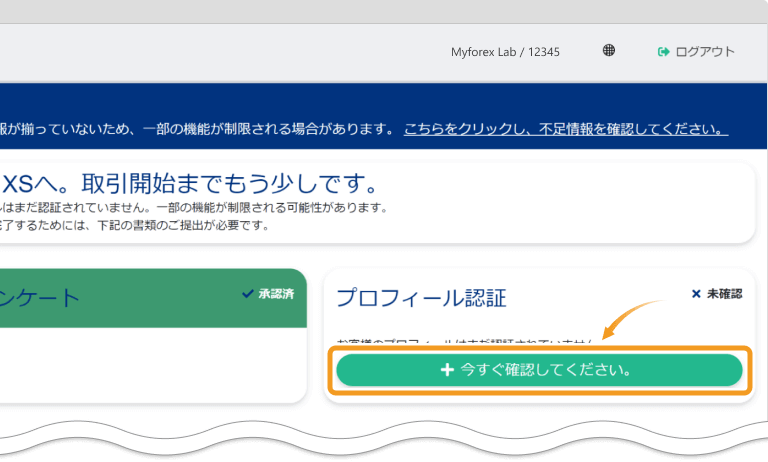The width and height of the screenshot is (768, 462).
Task: Click the text mentioning 下記の書類のご提出が必要です
Action: 183,225
